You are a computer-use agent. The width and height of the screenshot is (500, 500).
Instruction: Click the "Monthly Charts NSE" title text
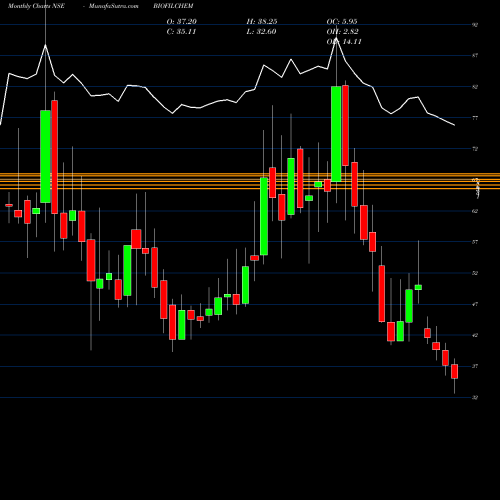tap(36, 6)
